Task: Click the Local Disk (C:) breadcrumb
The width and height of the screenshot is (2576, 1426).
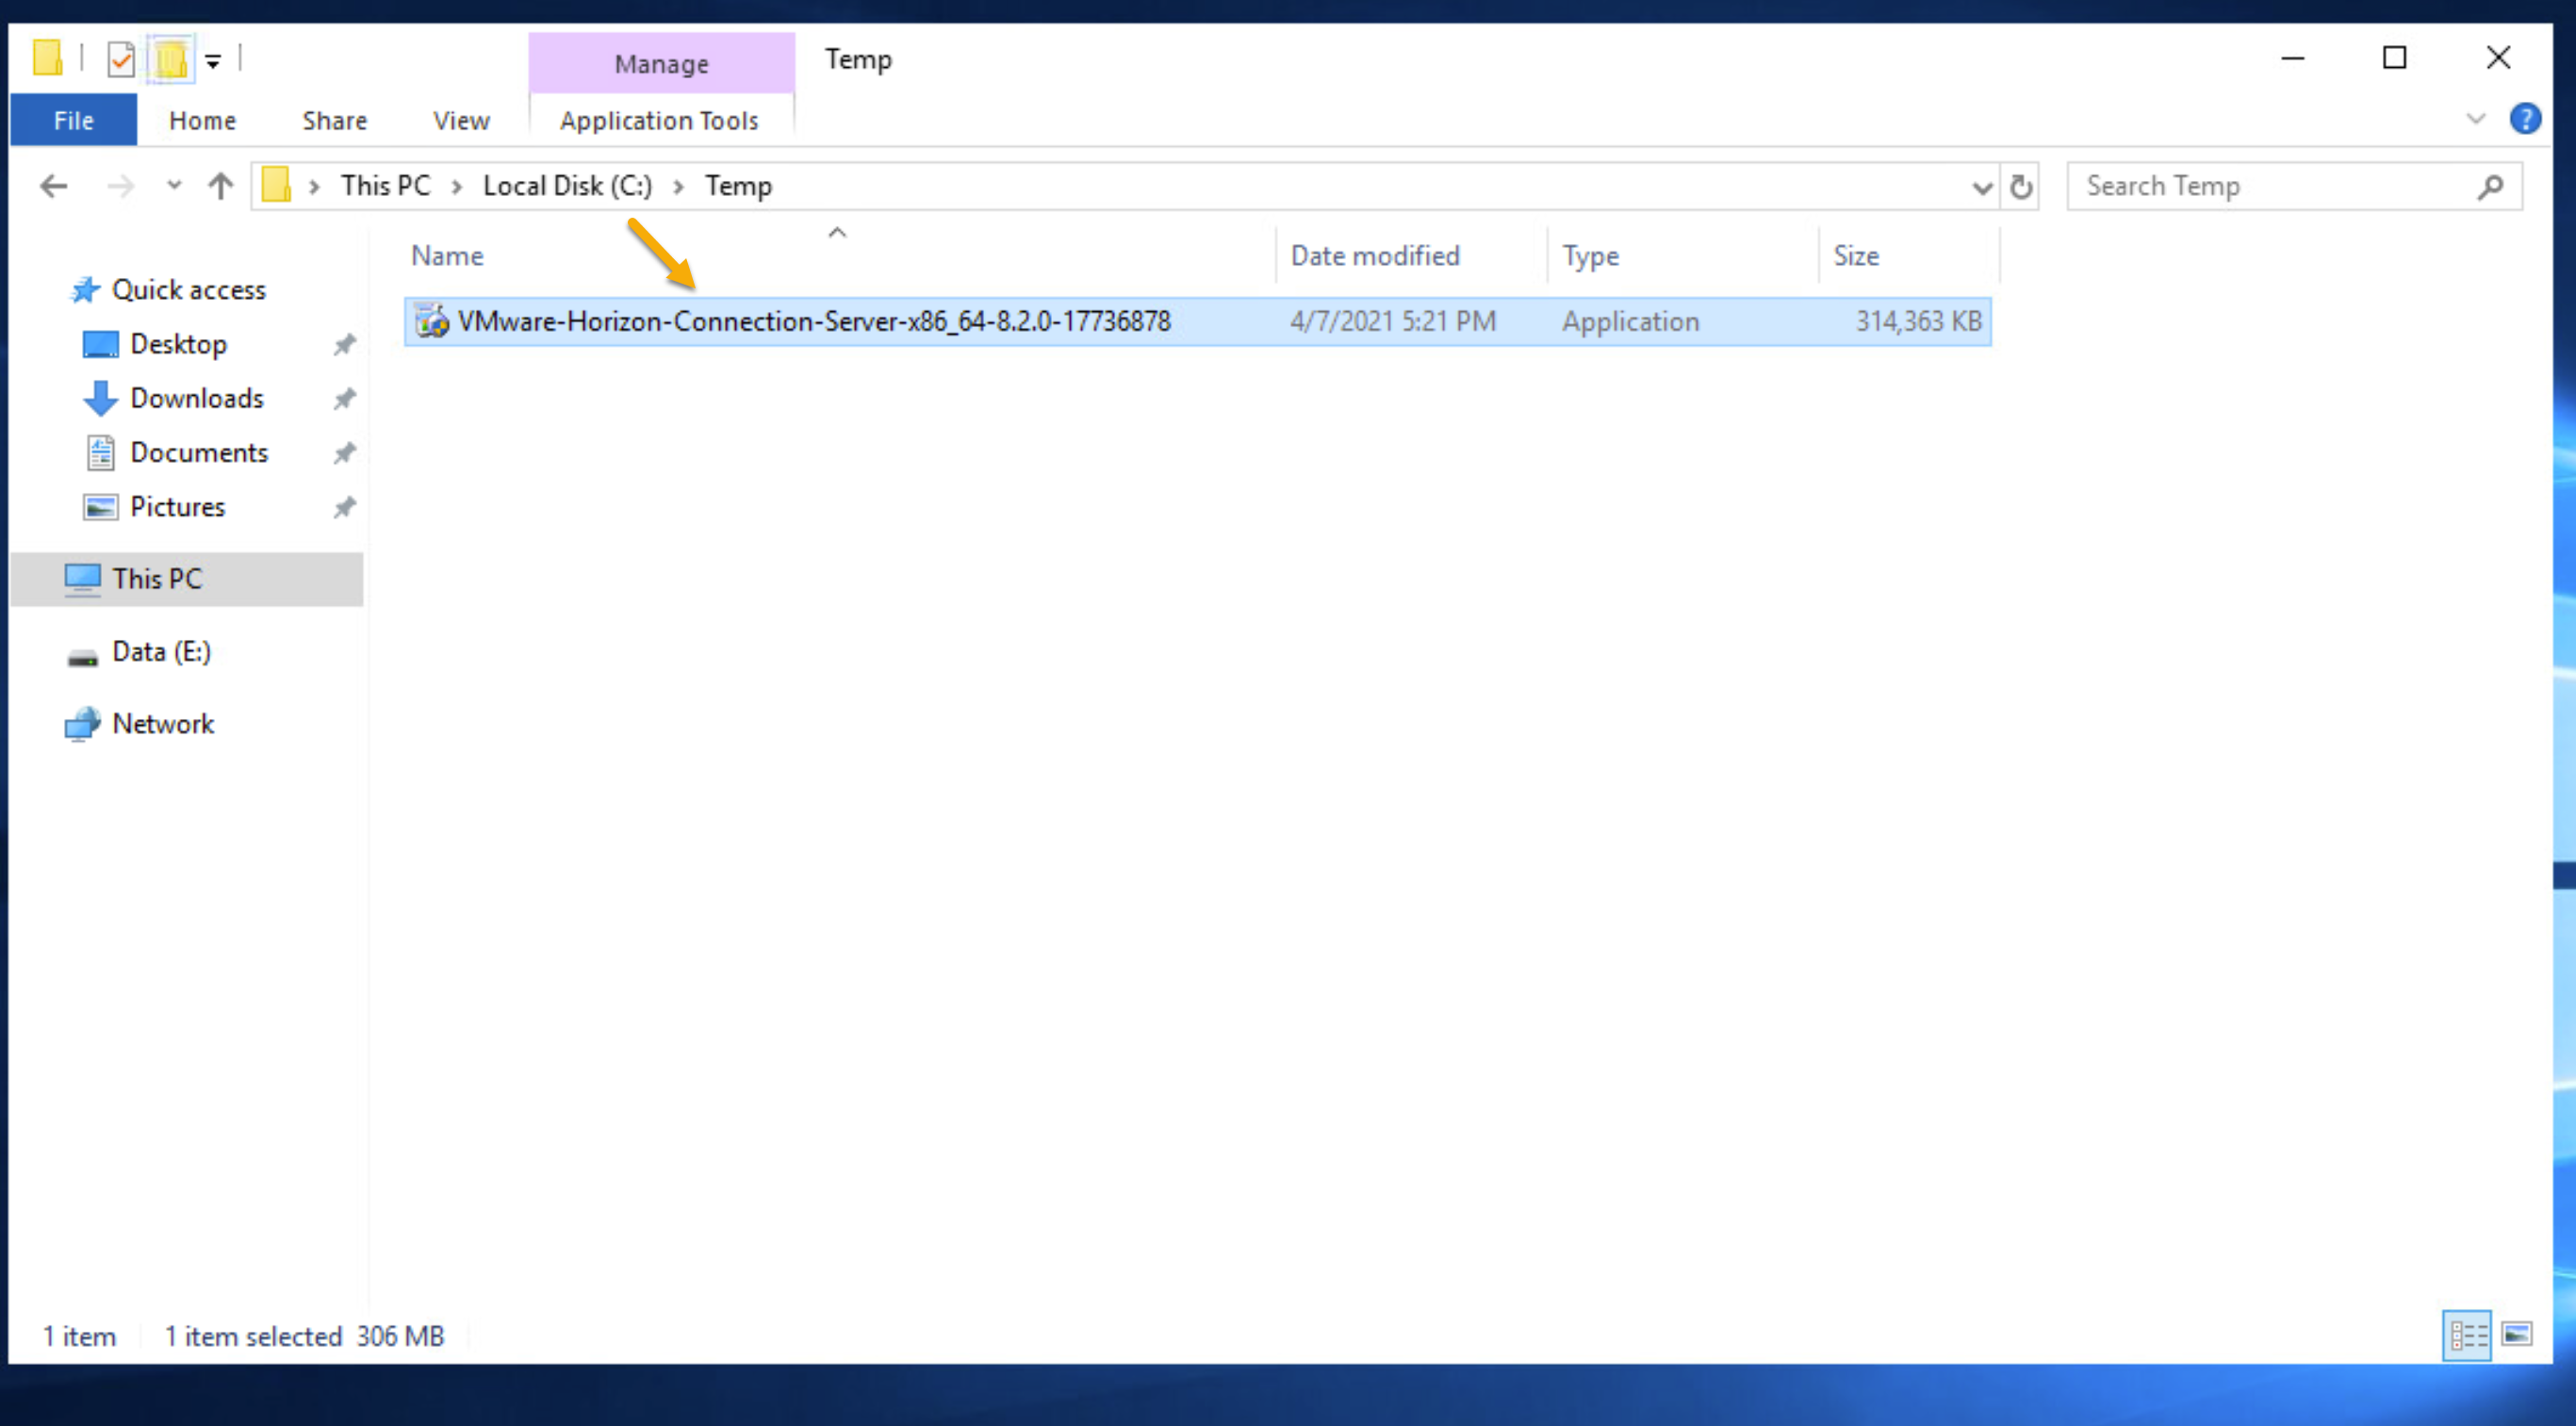Action: pyautogui.click(x=567, y=186)
